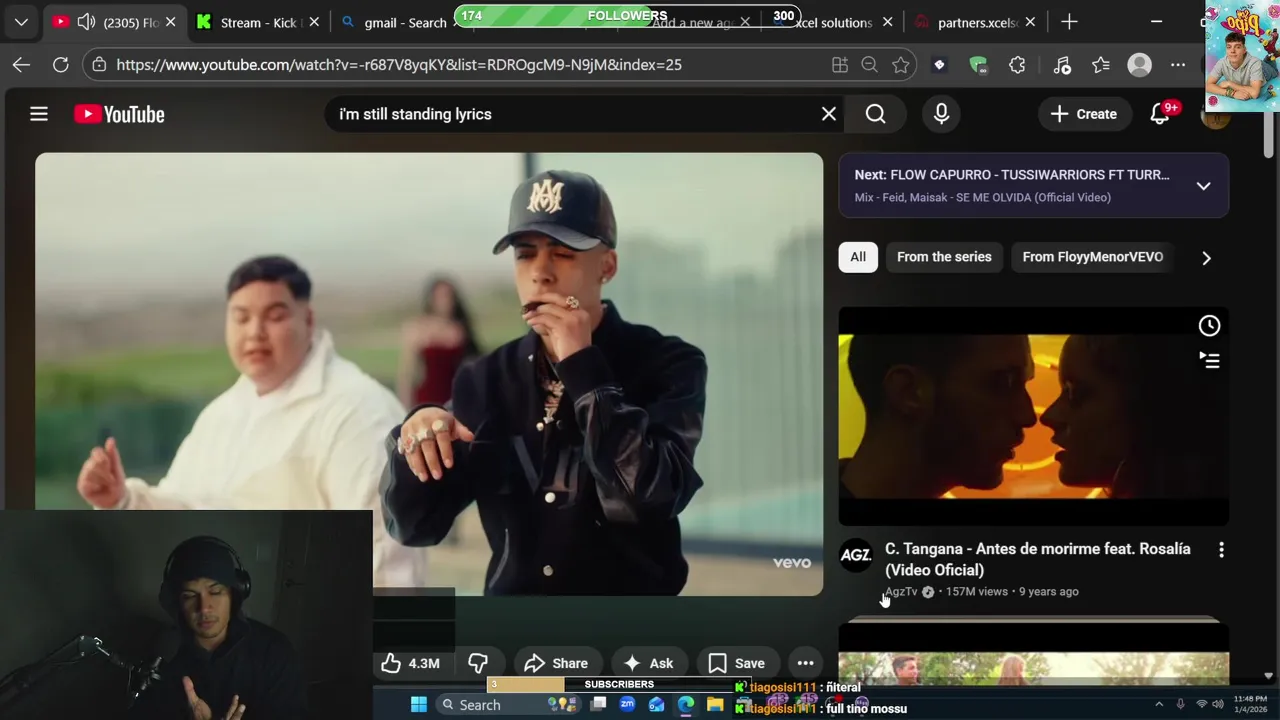The image size is (1280, 720).
Task: Save the video to a playlist
Action: tap(736, 663)
